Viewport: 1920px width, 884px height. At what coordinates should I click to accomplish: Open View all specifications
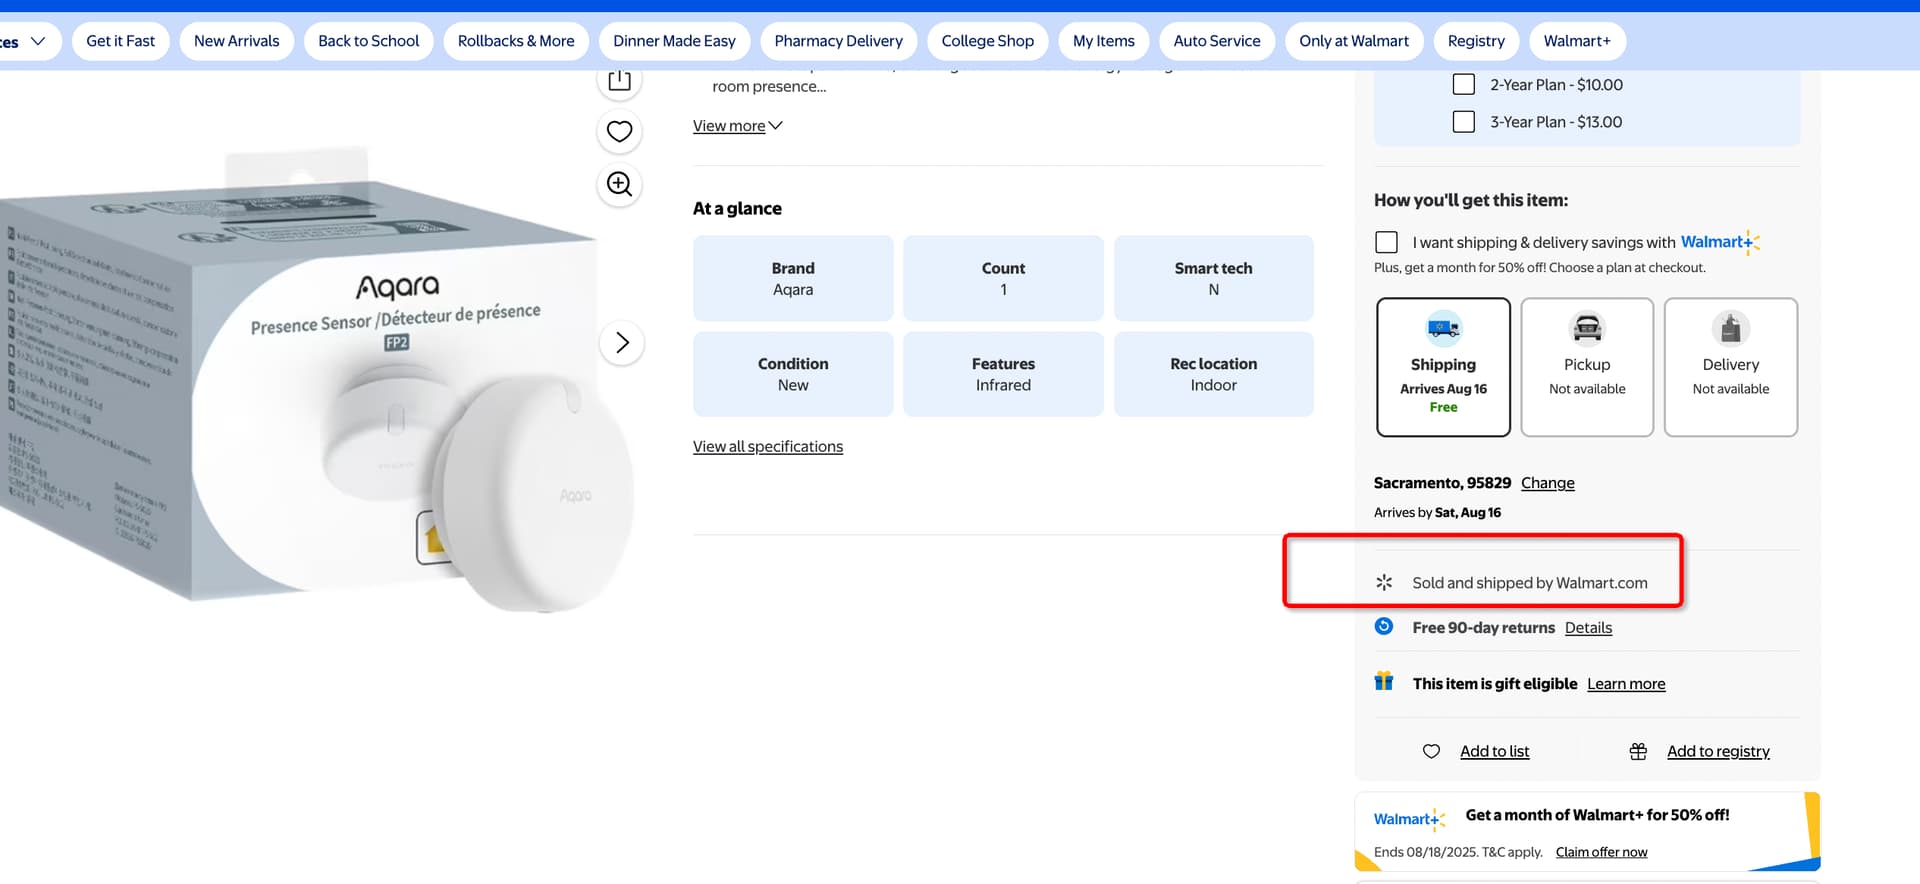(767, 446)
